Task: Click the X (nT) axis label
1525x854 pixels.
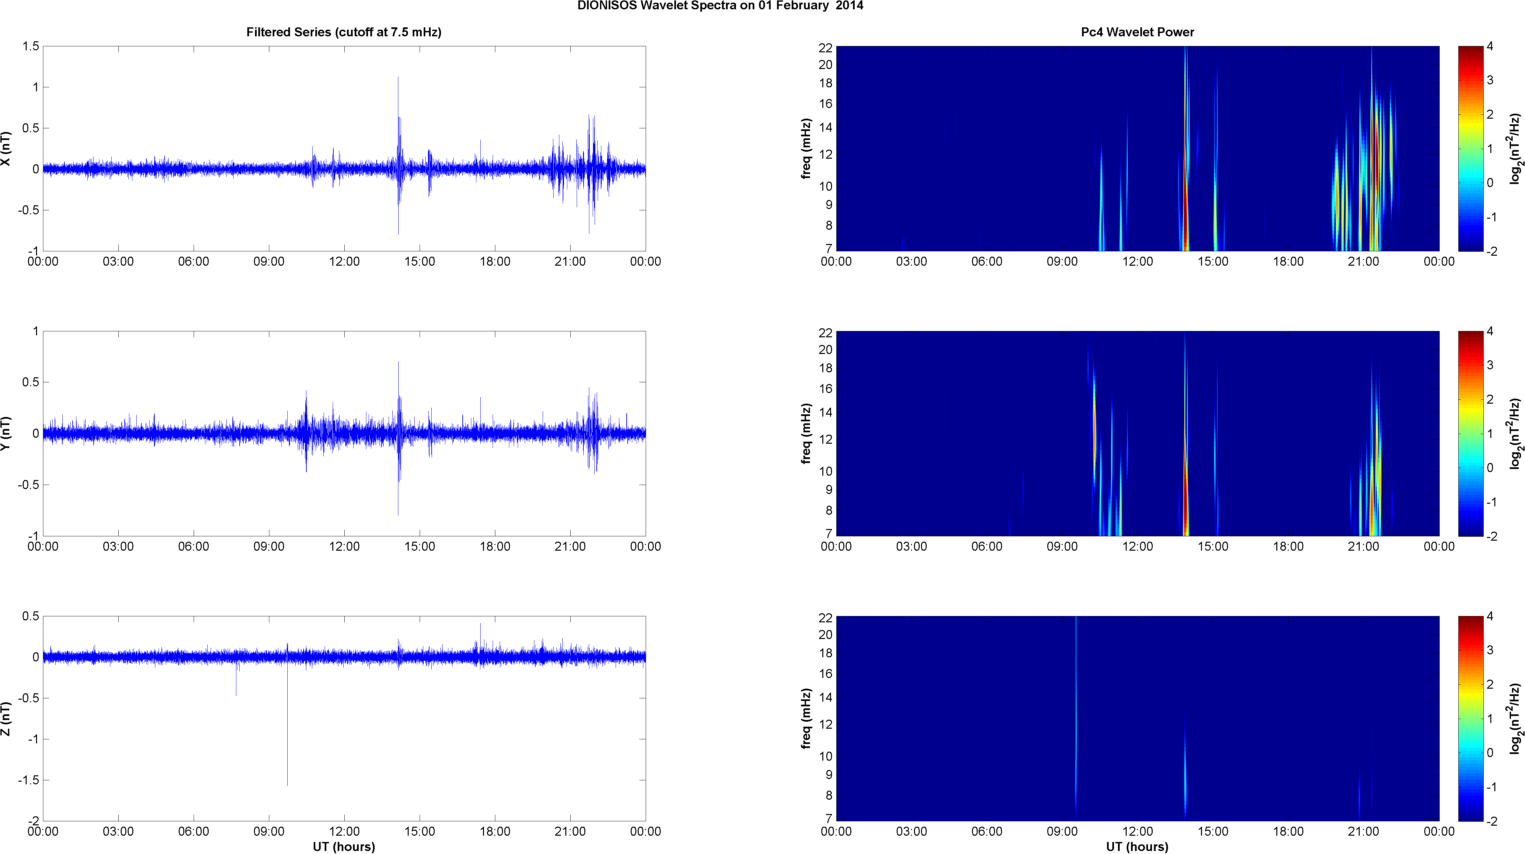Action: (6, 148)
